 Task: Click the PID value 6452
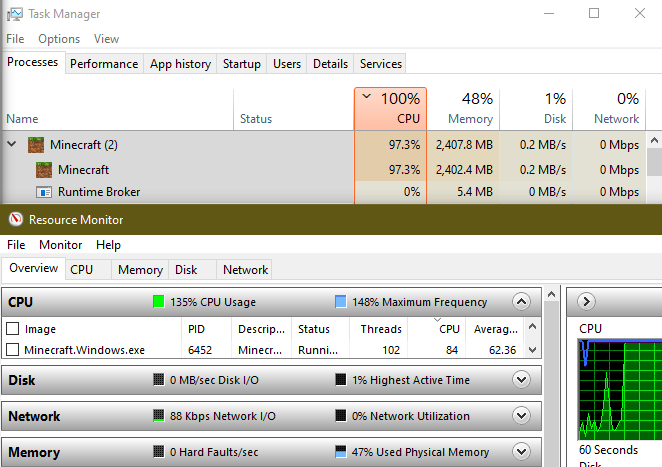(x=200, y=350)
